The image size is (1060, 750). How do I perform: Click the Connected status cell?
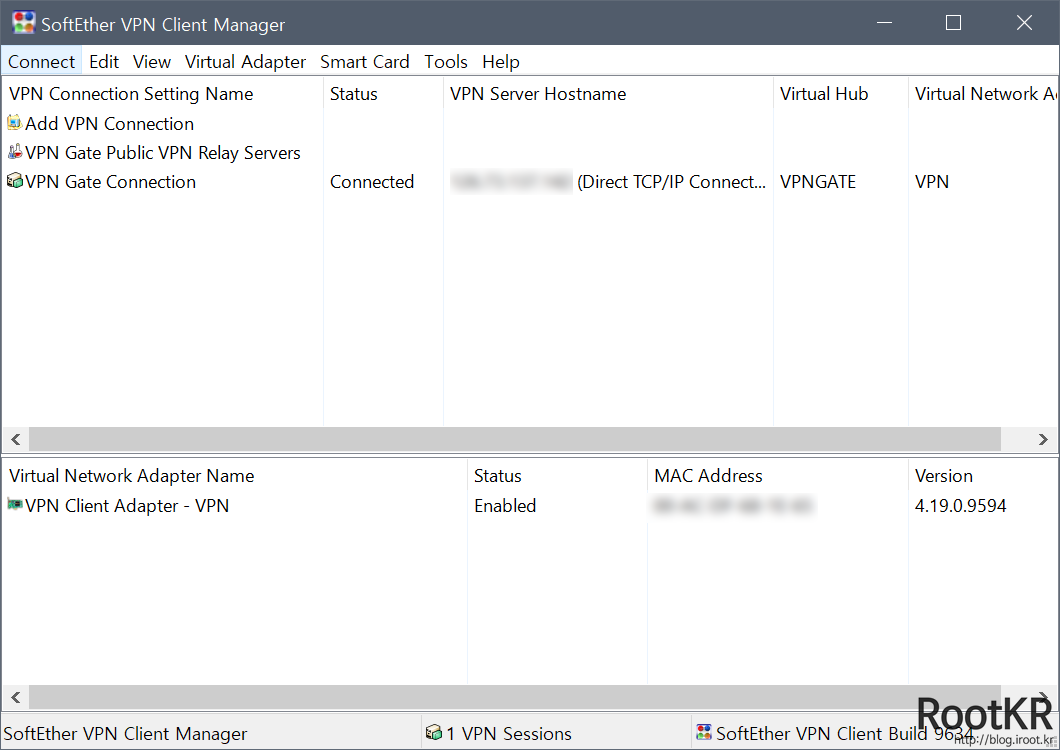[372, 182]
